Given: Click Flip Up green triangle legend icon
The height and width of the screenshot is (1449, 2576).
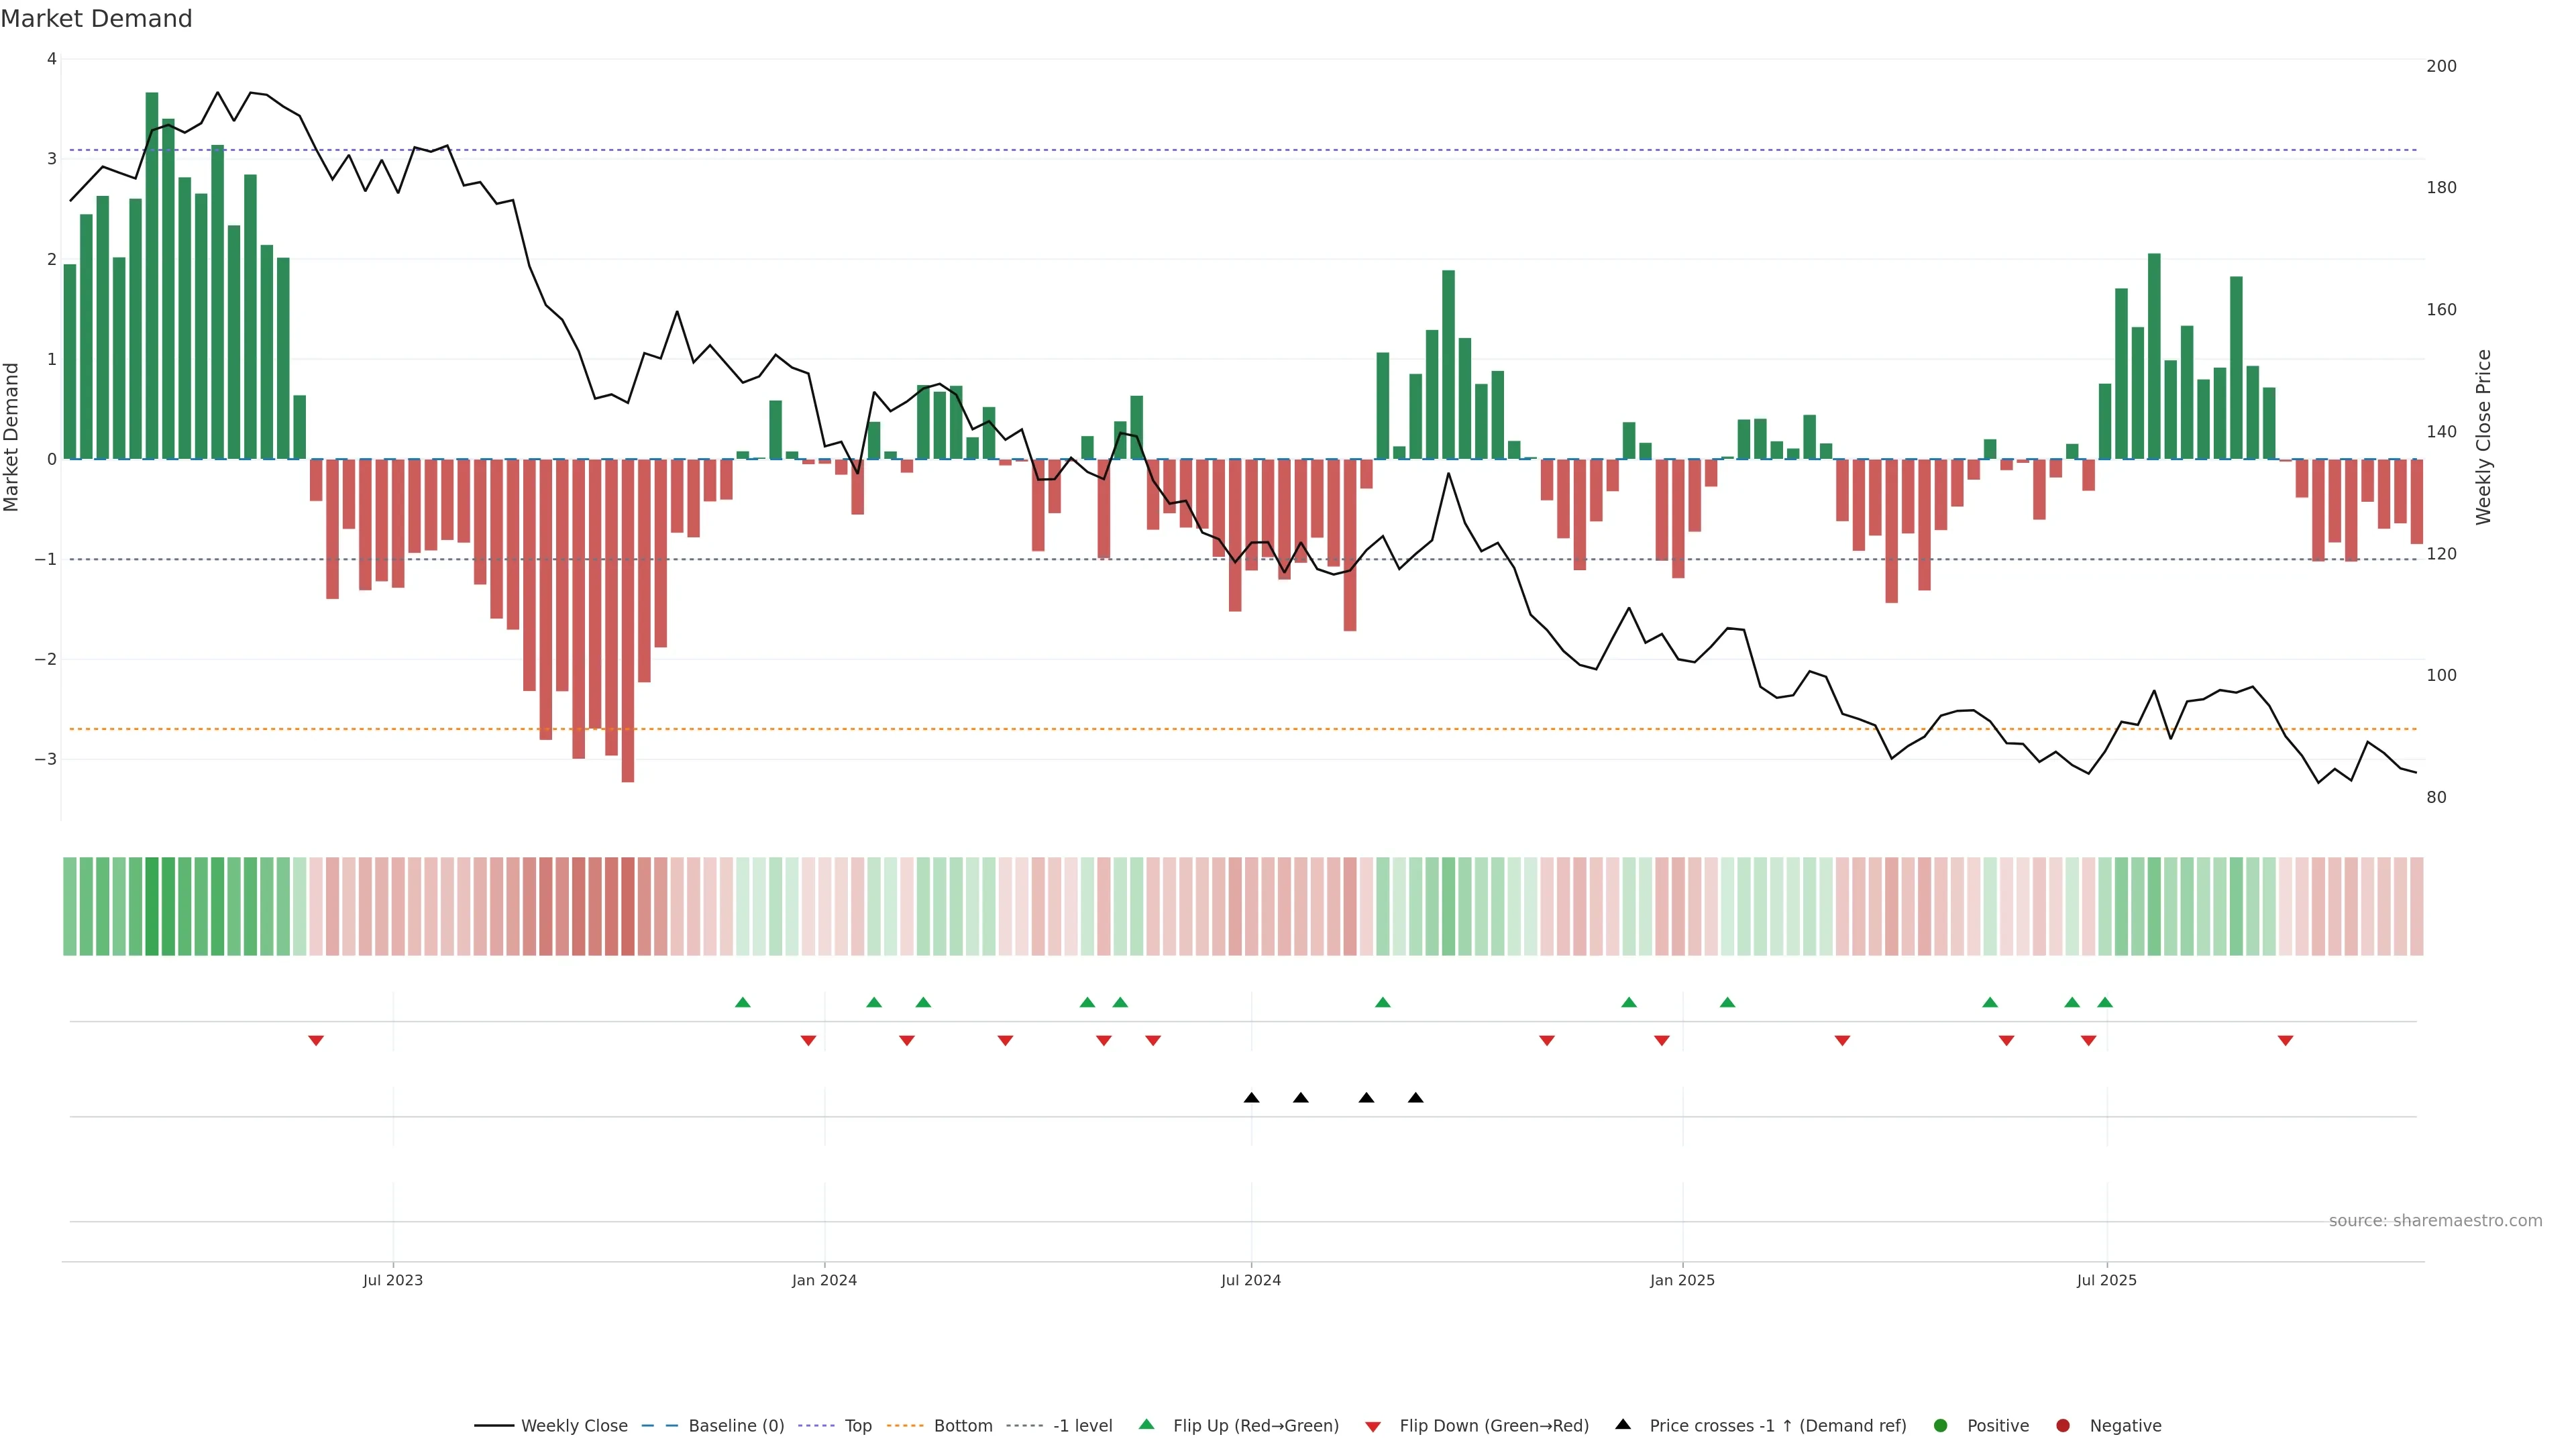Looking at the screenshot, I should 1147,1425.
